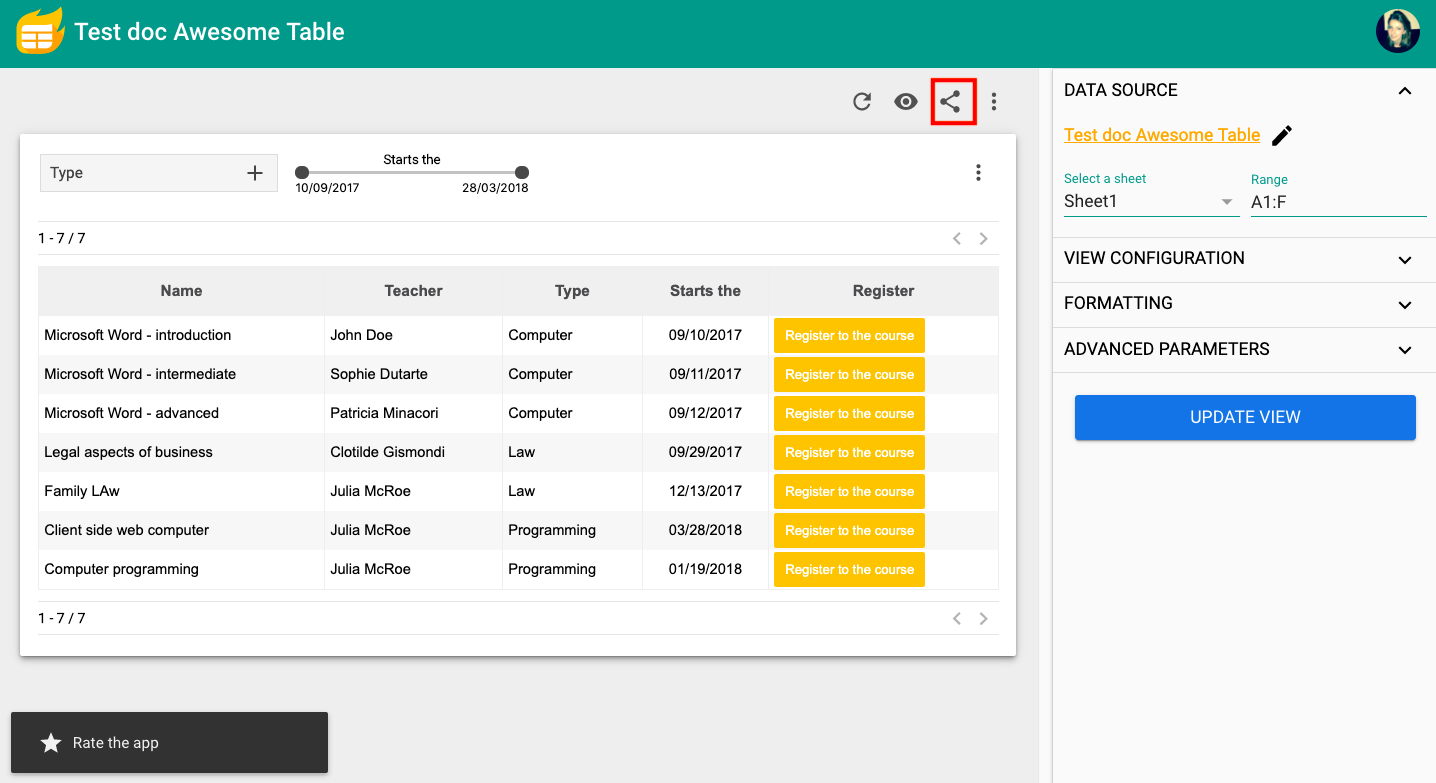Select the 'John Doe' teacher cell
Image resolution: width=1436 pixels, height=783 pixels.
(x=413, y=335)
